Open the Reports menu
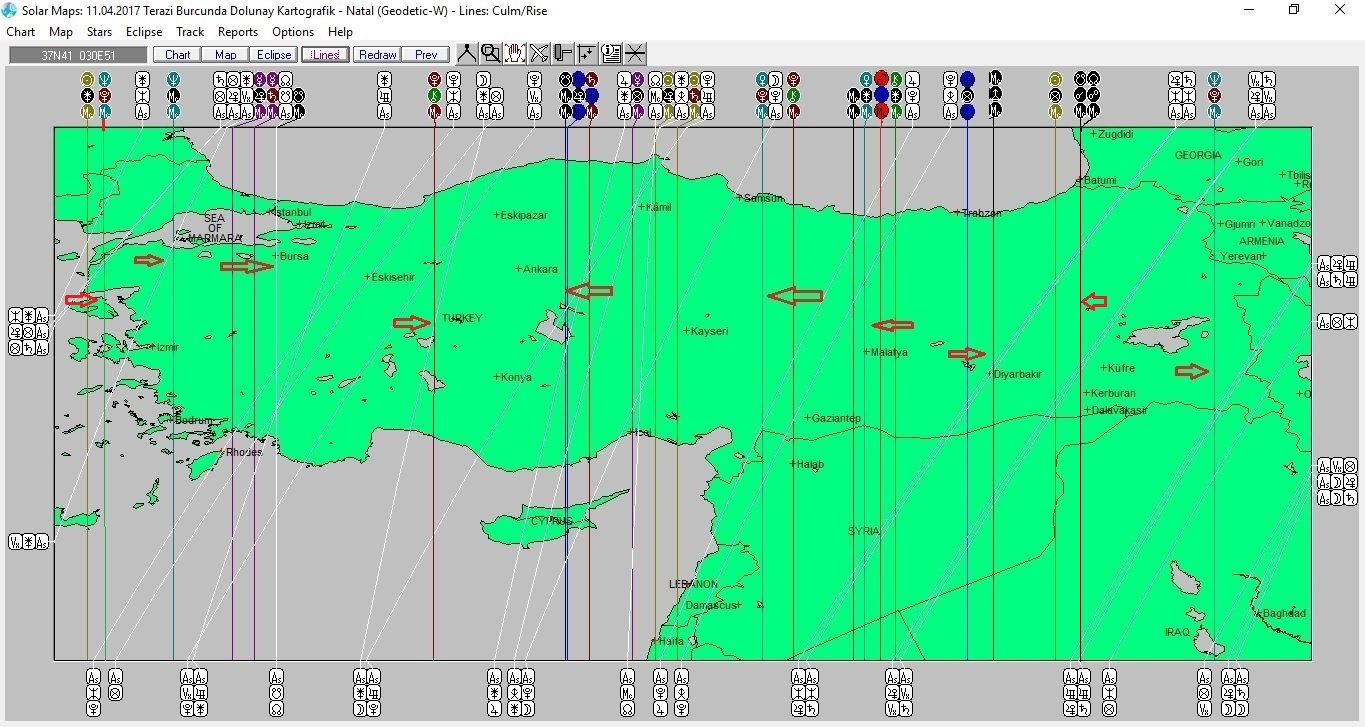This screenshot has width=1365, height=727. coord(238,32)
